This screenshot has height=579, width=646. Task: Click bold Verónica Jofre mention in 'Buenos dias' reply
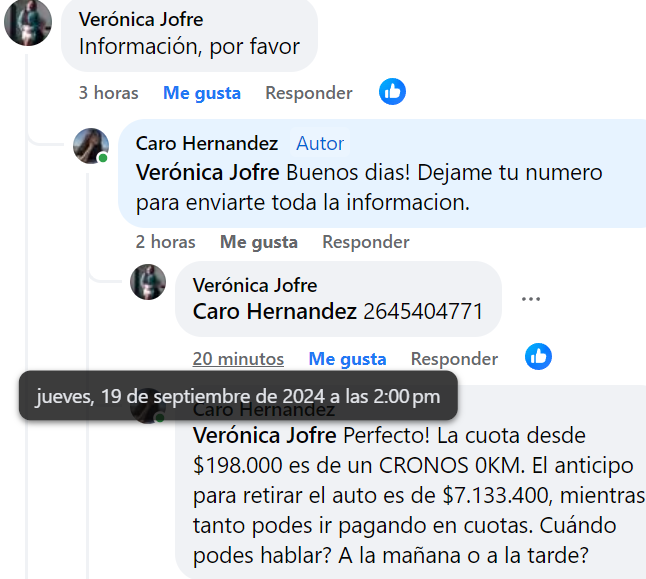[x=208, y=172]
